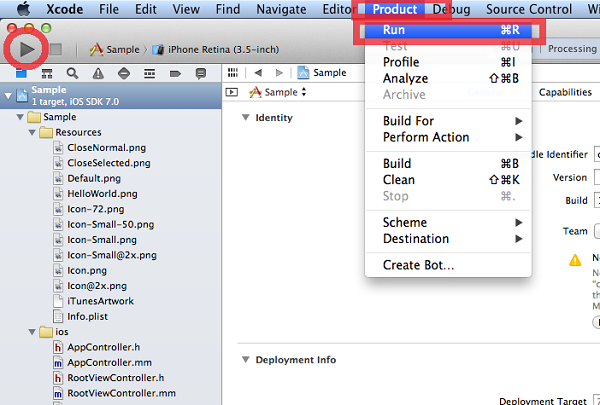The width and height of the screenshot is (600, 405).
Task: Expand the Scheme submenu
Action: coord(448,222)
